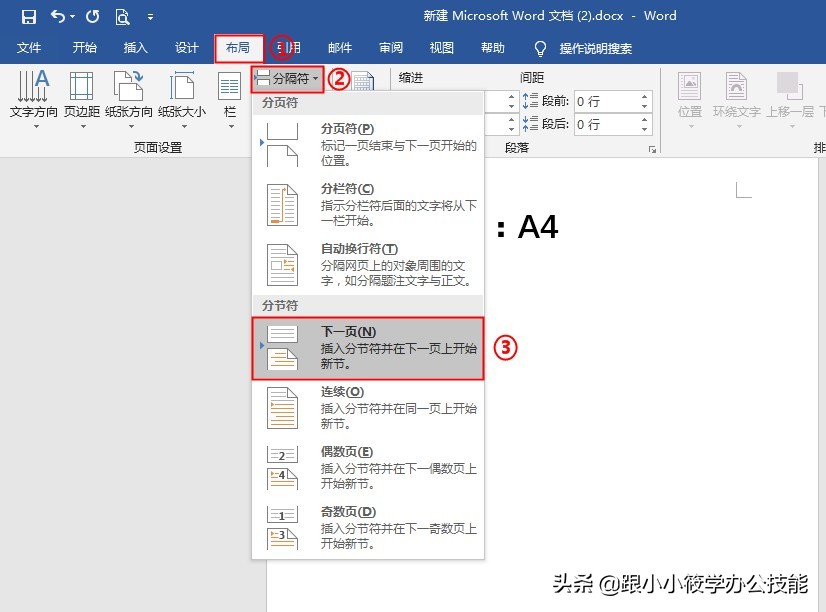Image resolution: width=826 pixels, height=612 pixels.
Task: Open the 视图 View tab
Action: pos(441,47)
